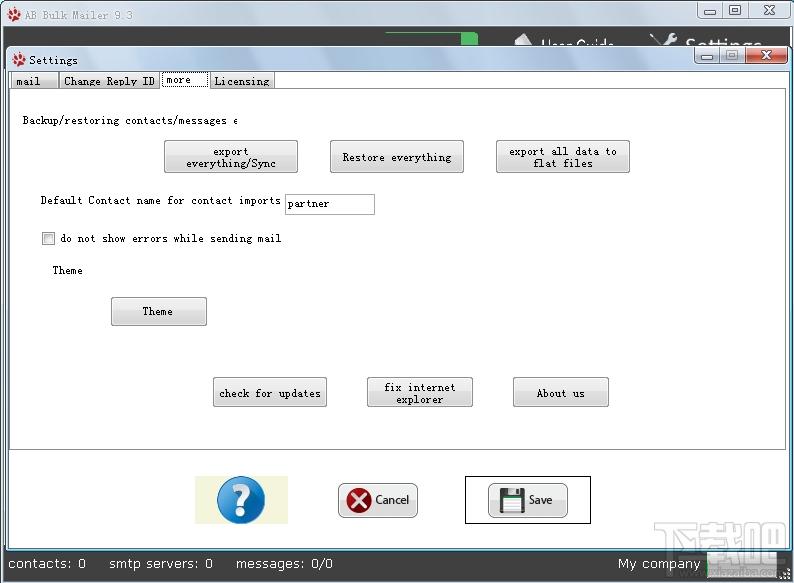Click the AB Bulk Mailer title paw icon
The height and width of the screenshot is (583, 794).
(x=14, y=15)
